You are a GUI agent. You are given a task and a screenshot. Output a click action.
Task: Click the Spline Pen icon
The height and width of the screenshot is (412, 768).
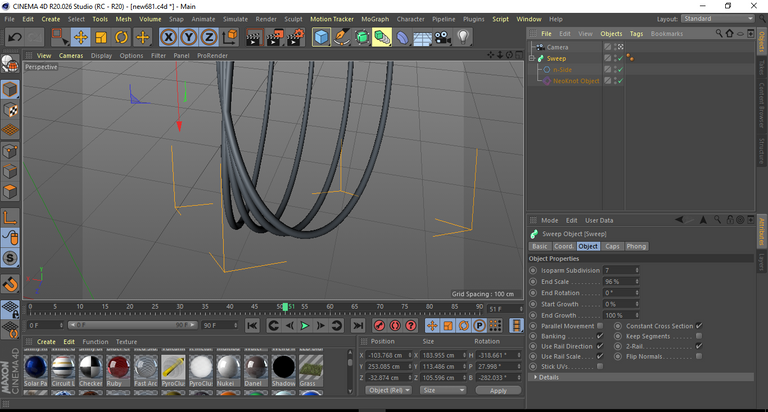341,37
